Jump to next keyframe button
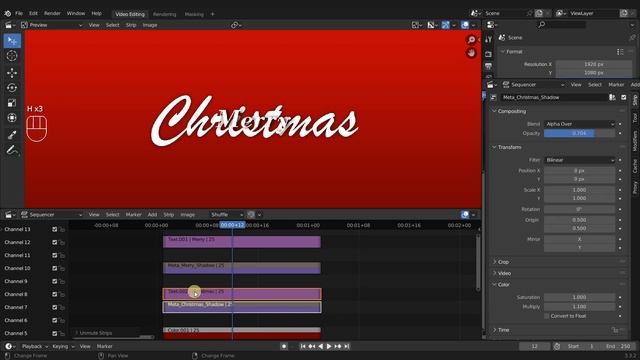 (x=338, y=346)
